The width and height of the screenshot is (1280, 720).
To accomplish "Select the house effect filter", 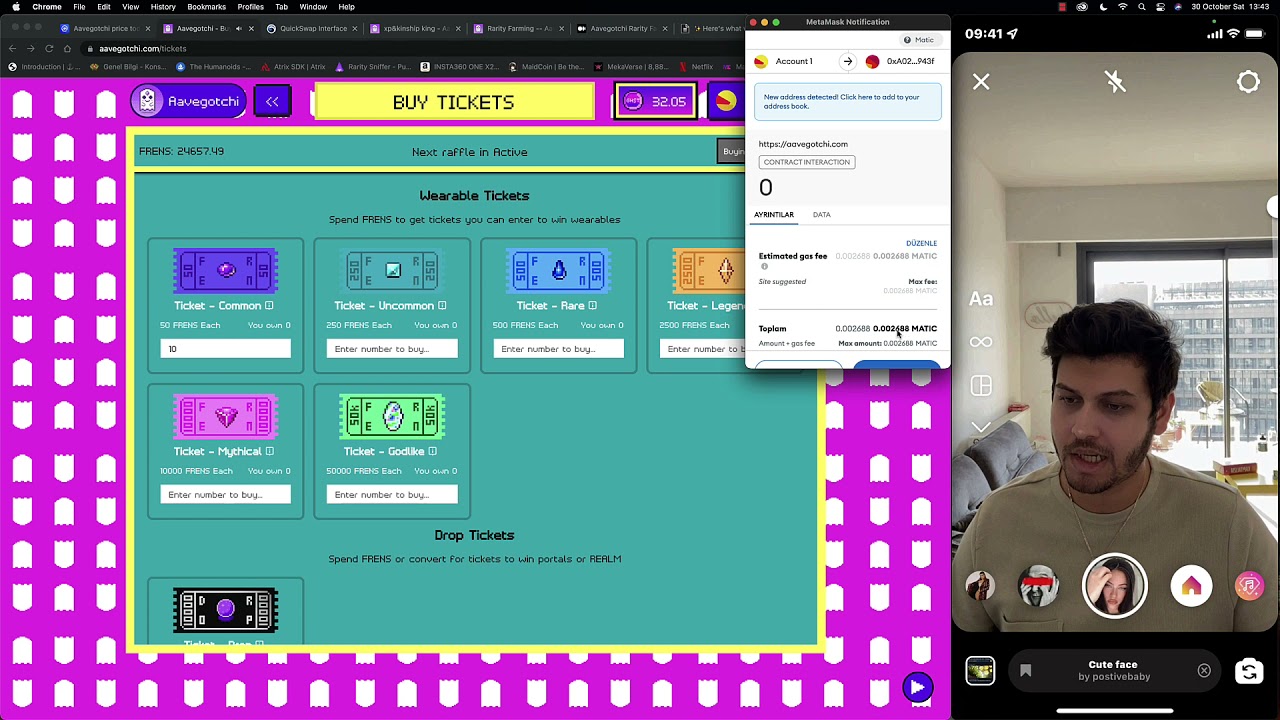I will (x=1191, y=586).
